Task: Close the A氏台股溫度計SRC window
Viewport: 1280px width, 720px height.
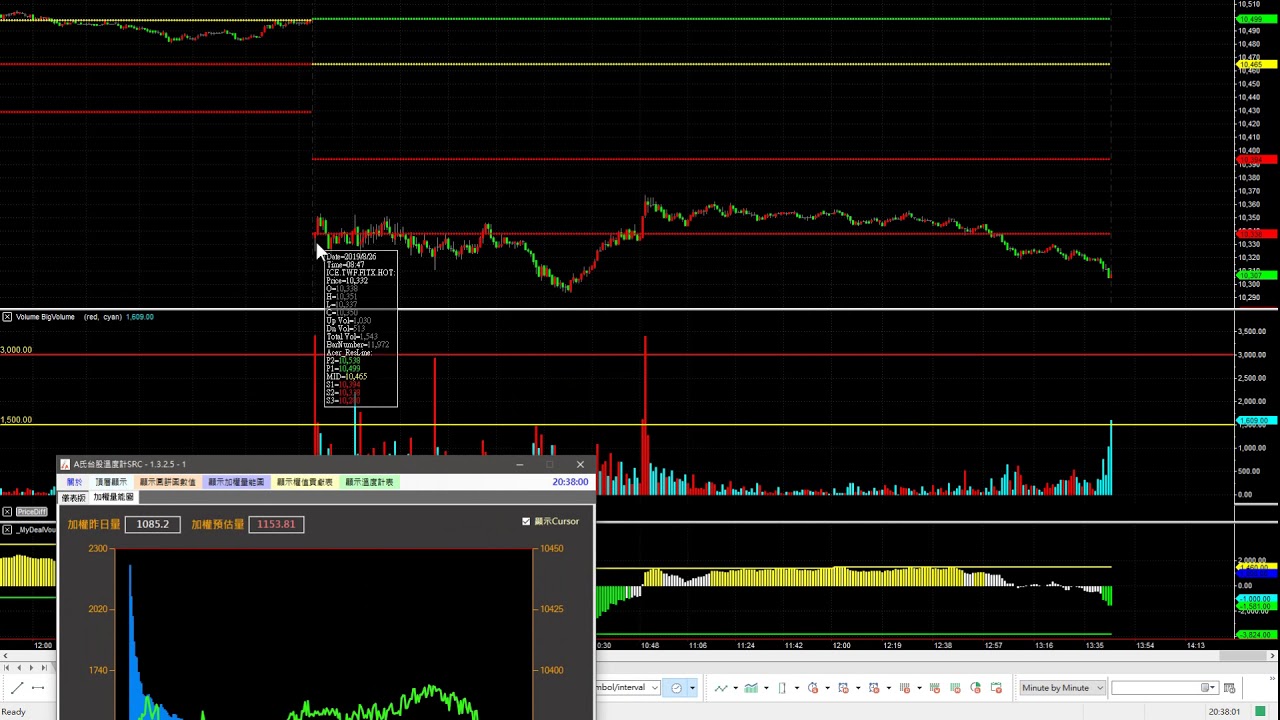Action: [x=580, y=465]
